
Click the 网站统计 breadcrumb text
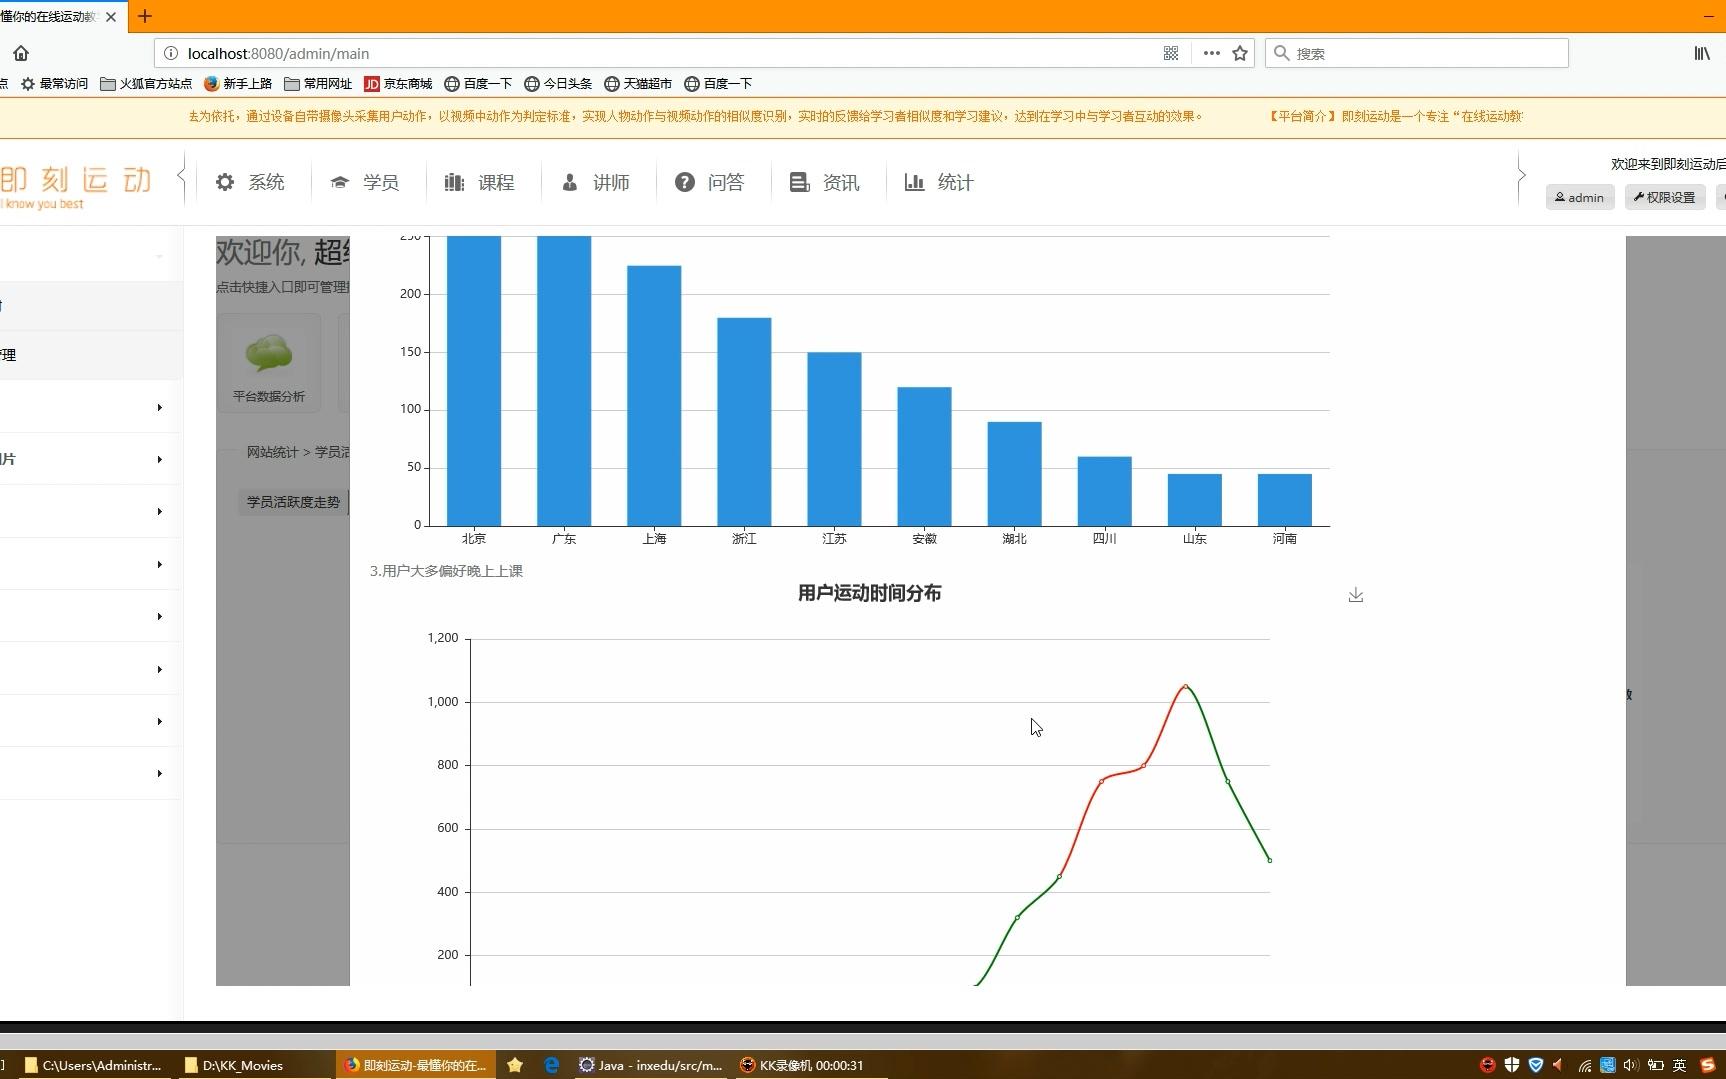point(272,452)
